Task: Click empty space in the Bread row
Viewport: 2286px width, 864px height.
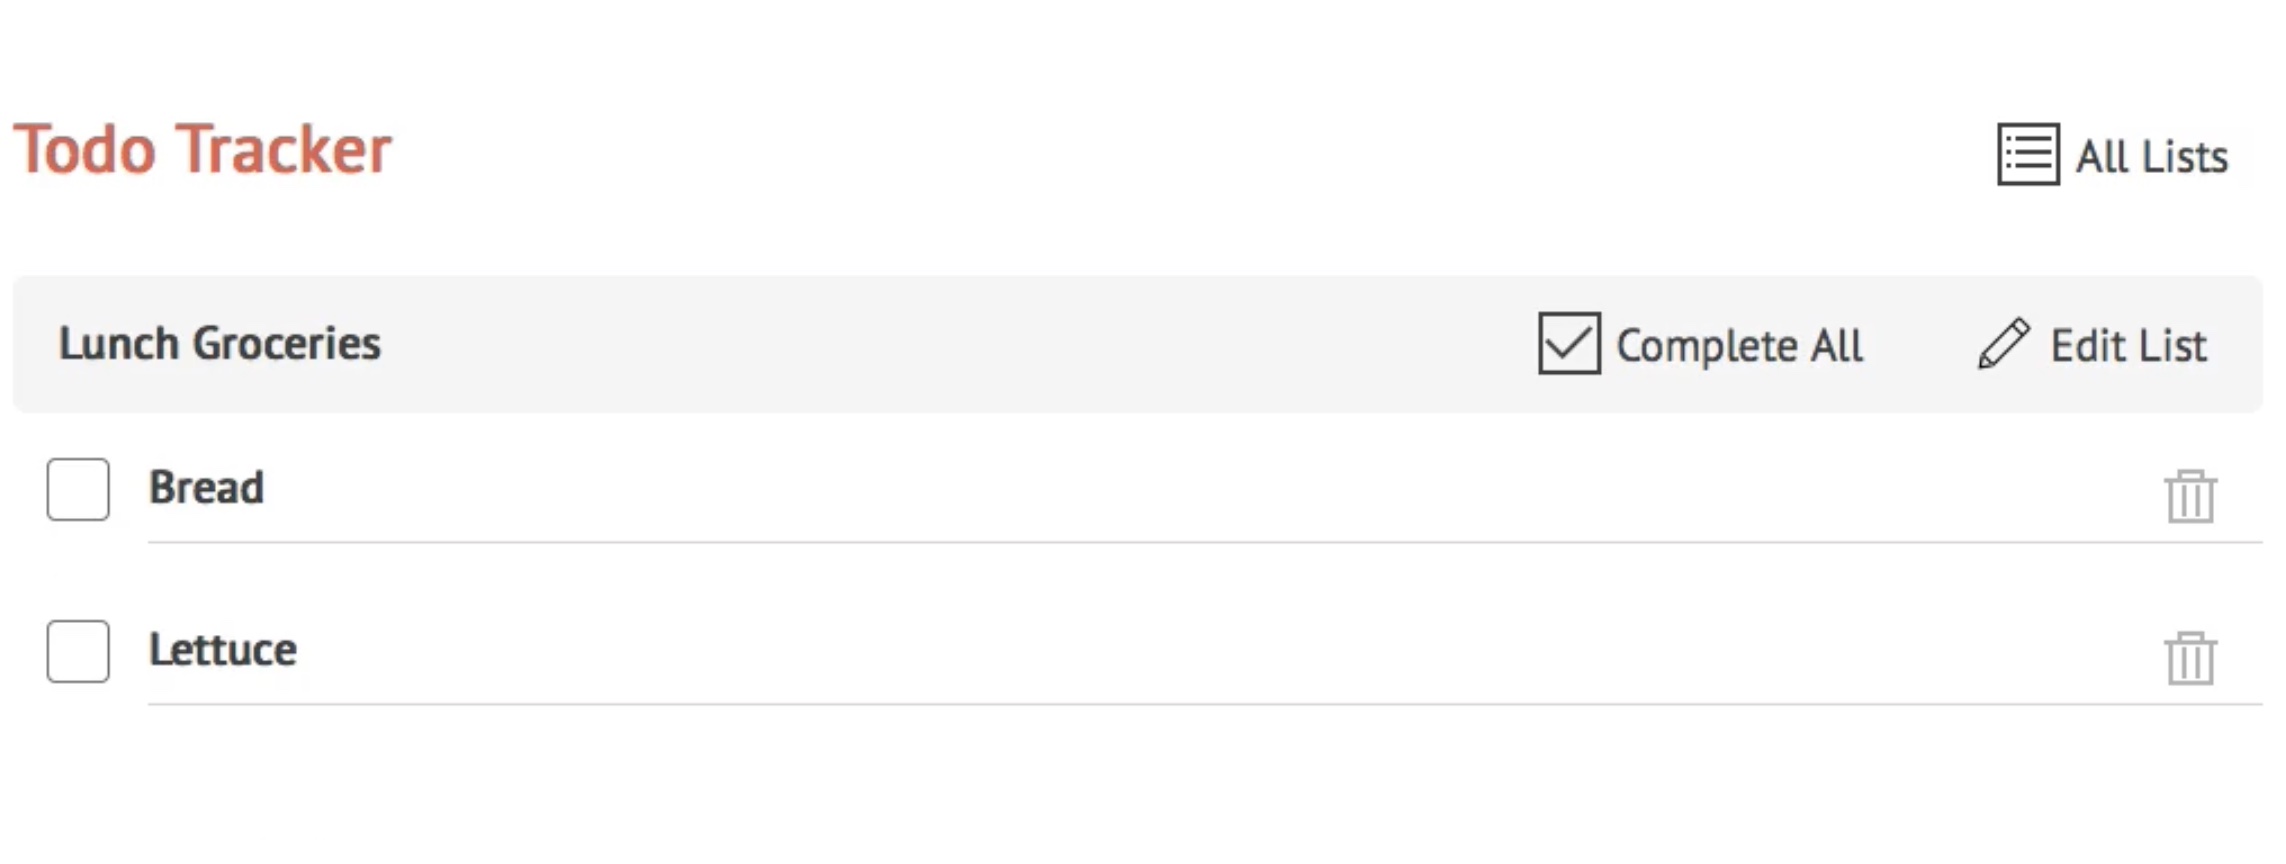Action: pyautogui.click(x=1200, y=489)
